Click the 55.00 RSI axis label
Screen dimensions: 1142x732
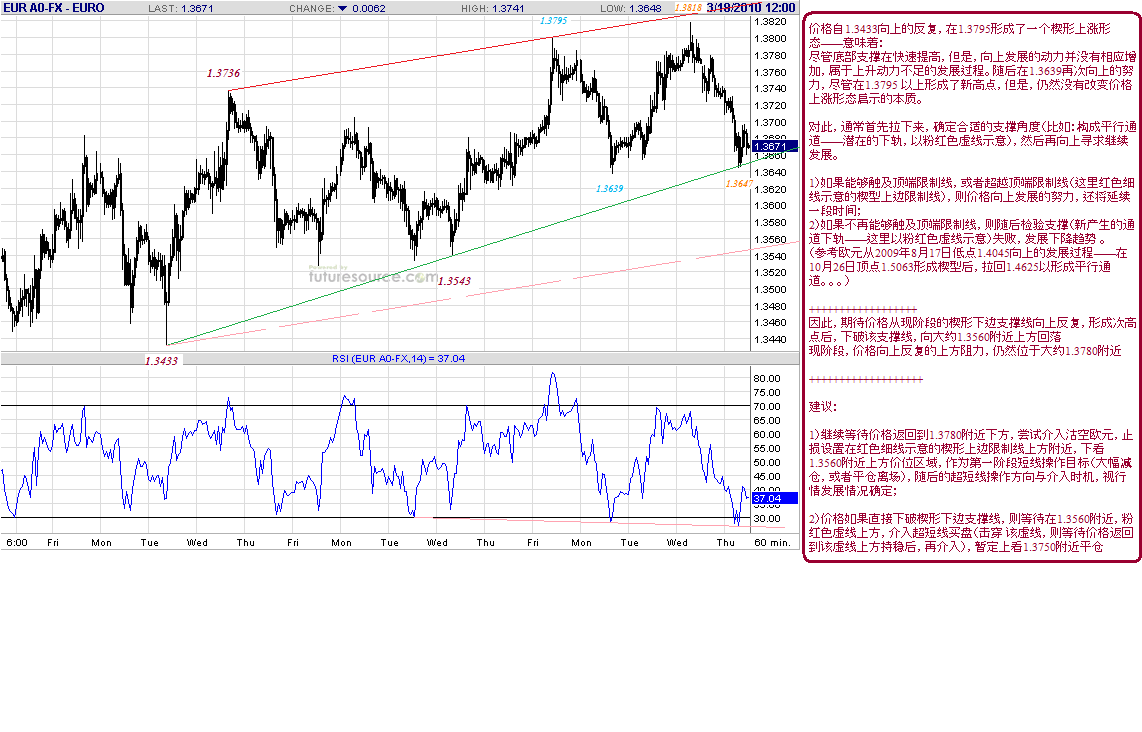767,449
